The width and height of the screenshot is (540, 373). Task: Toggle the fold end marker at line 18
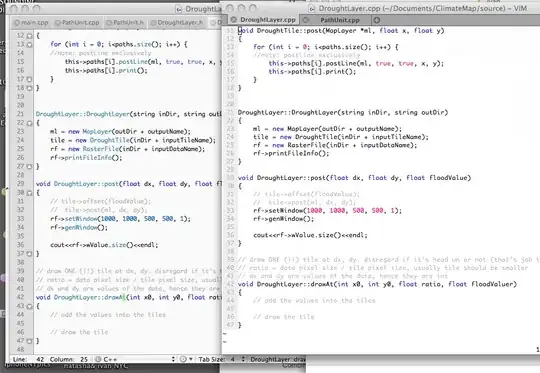[x=29, y=88]
